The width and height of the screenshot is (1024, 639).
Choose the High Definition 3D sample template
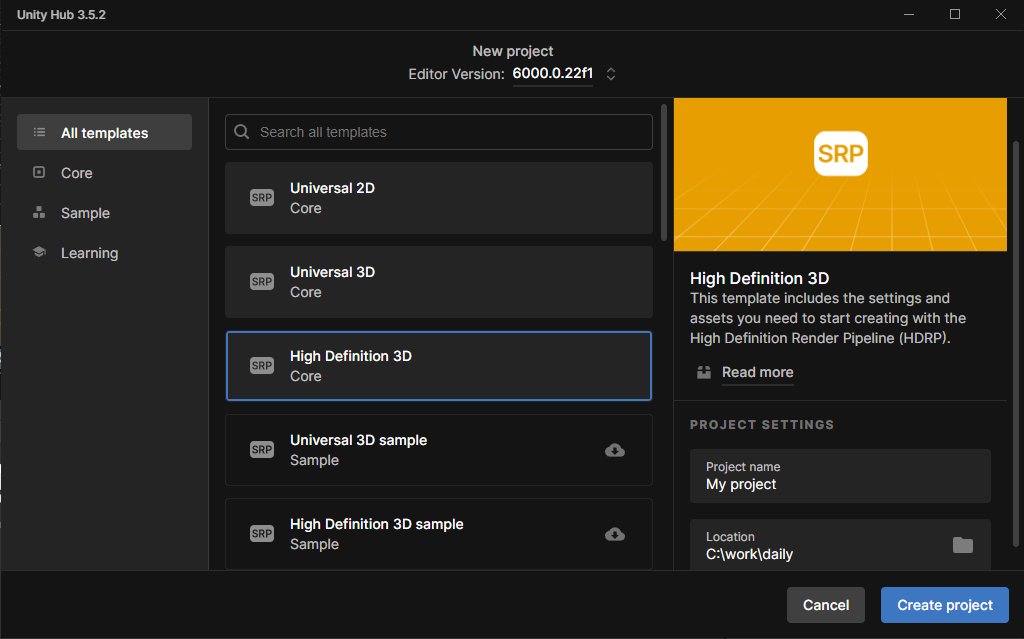(439, 534)
